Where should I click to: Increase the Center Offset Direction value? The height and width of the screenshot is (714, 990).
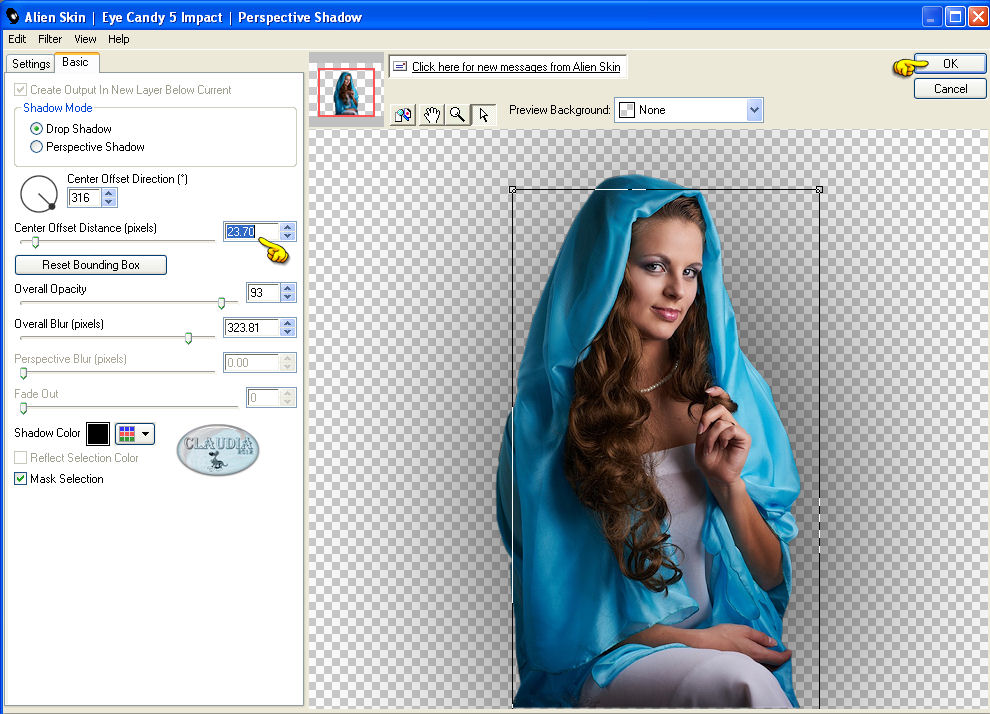tap(109, 193)
